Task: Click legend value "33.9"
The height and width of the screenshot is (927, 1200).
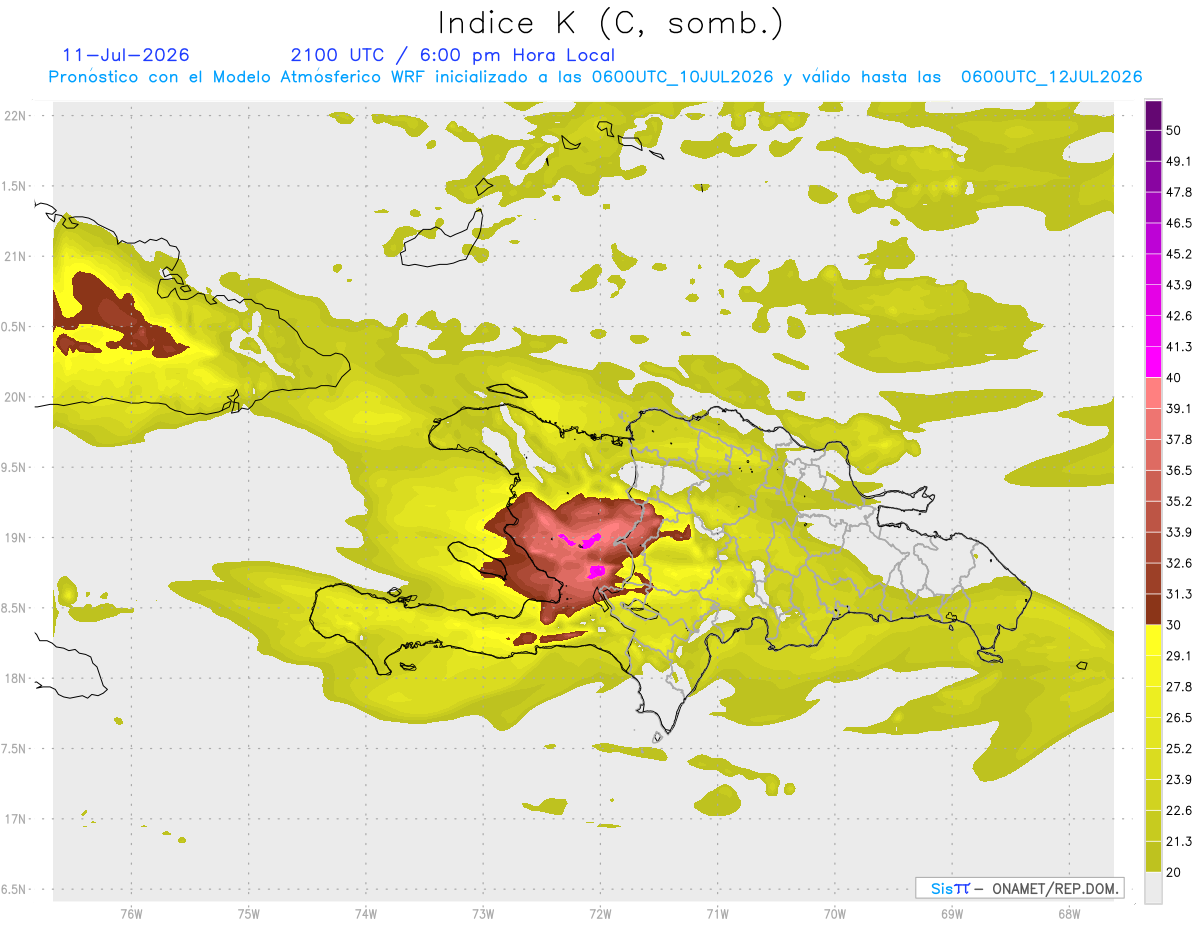Action: pos(1178,532)
